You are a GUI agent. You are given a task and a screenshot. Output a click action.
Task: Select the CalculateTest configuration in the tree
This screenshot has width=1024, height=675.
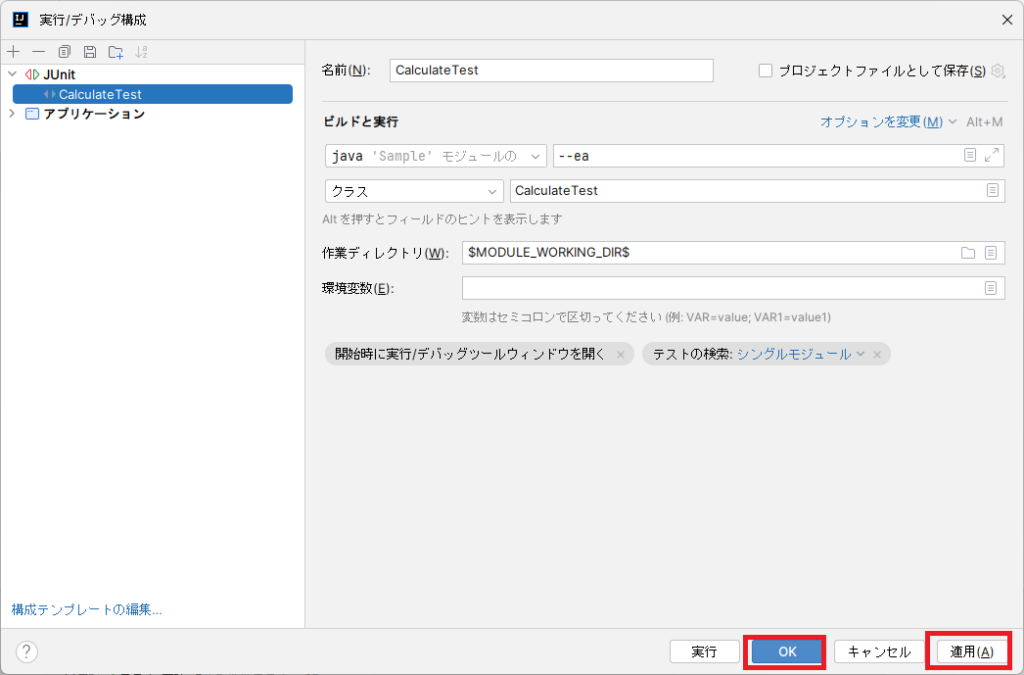pos(153,94)
